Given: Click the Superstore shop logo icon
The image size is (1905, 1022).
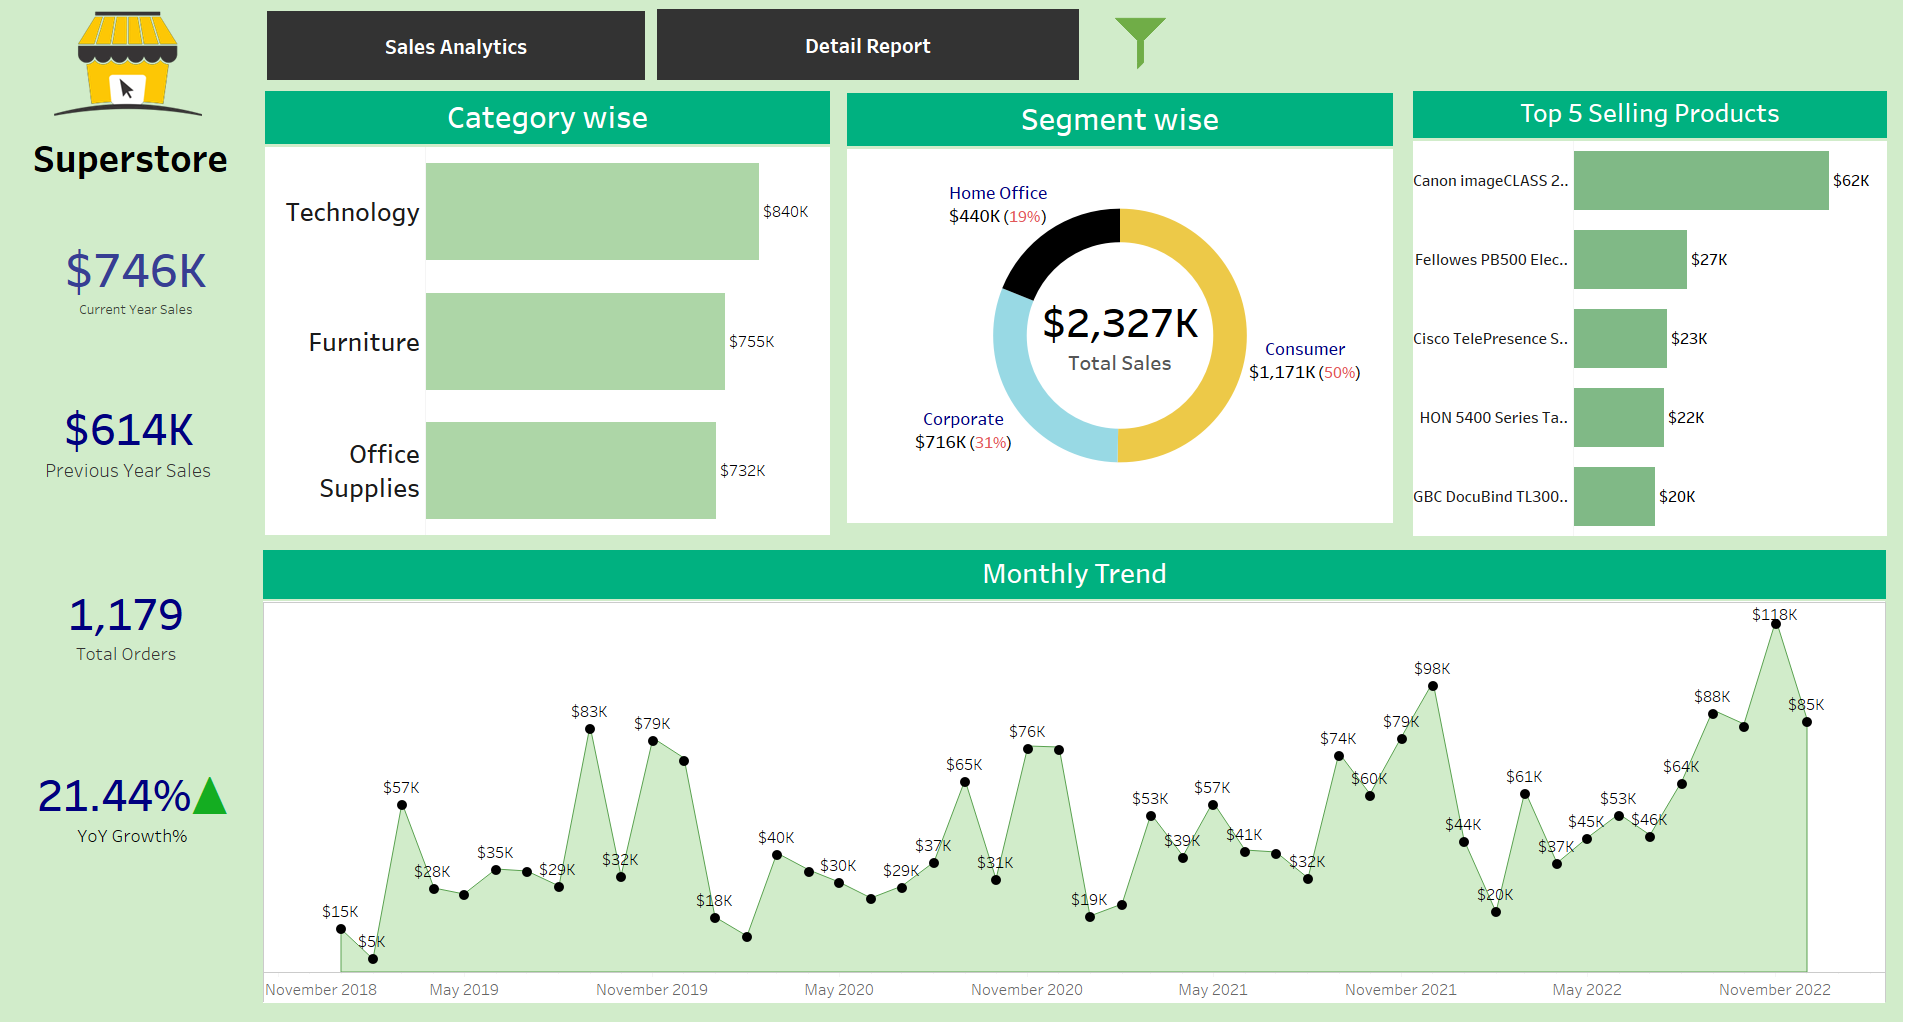Looking at the screenshot, I should click(x=127, y=62).
